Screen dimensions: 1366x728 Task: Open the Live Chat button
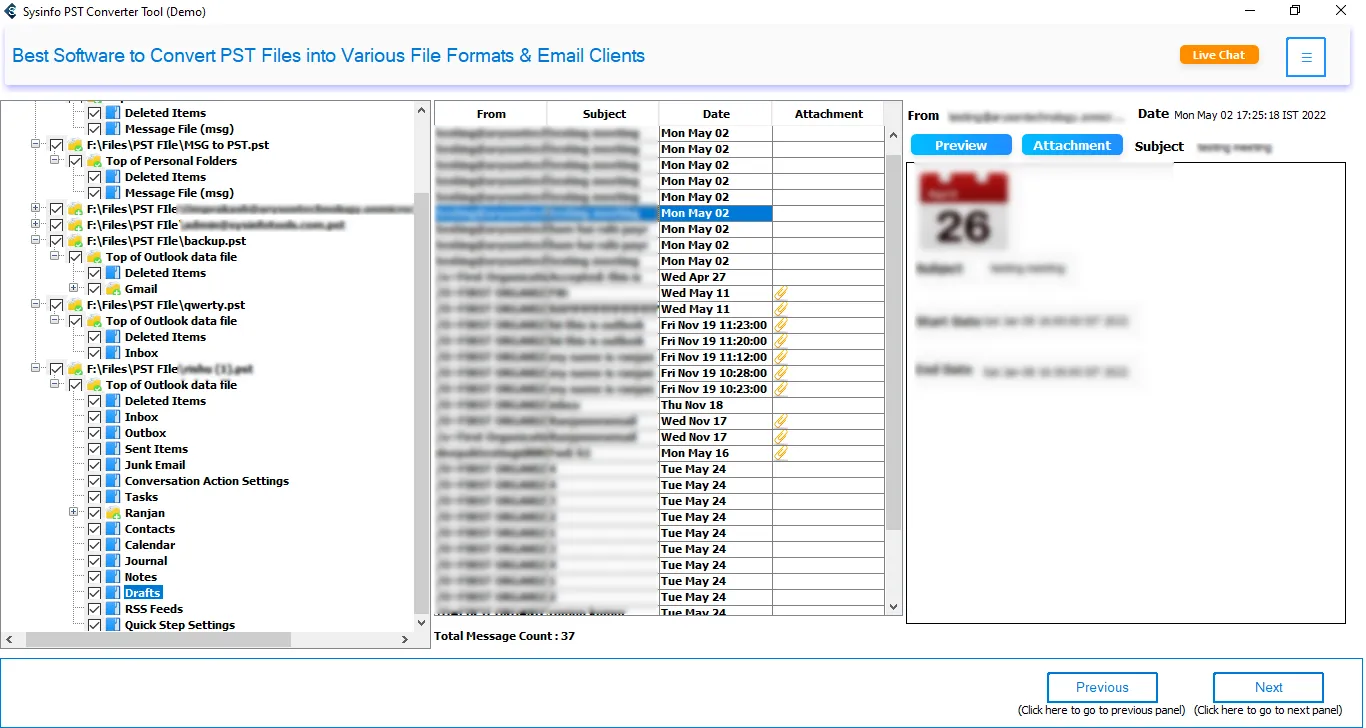(x=1219, y=55)
